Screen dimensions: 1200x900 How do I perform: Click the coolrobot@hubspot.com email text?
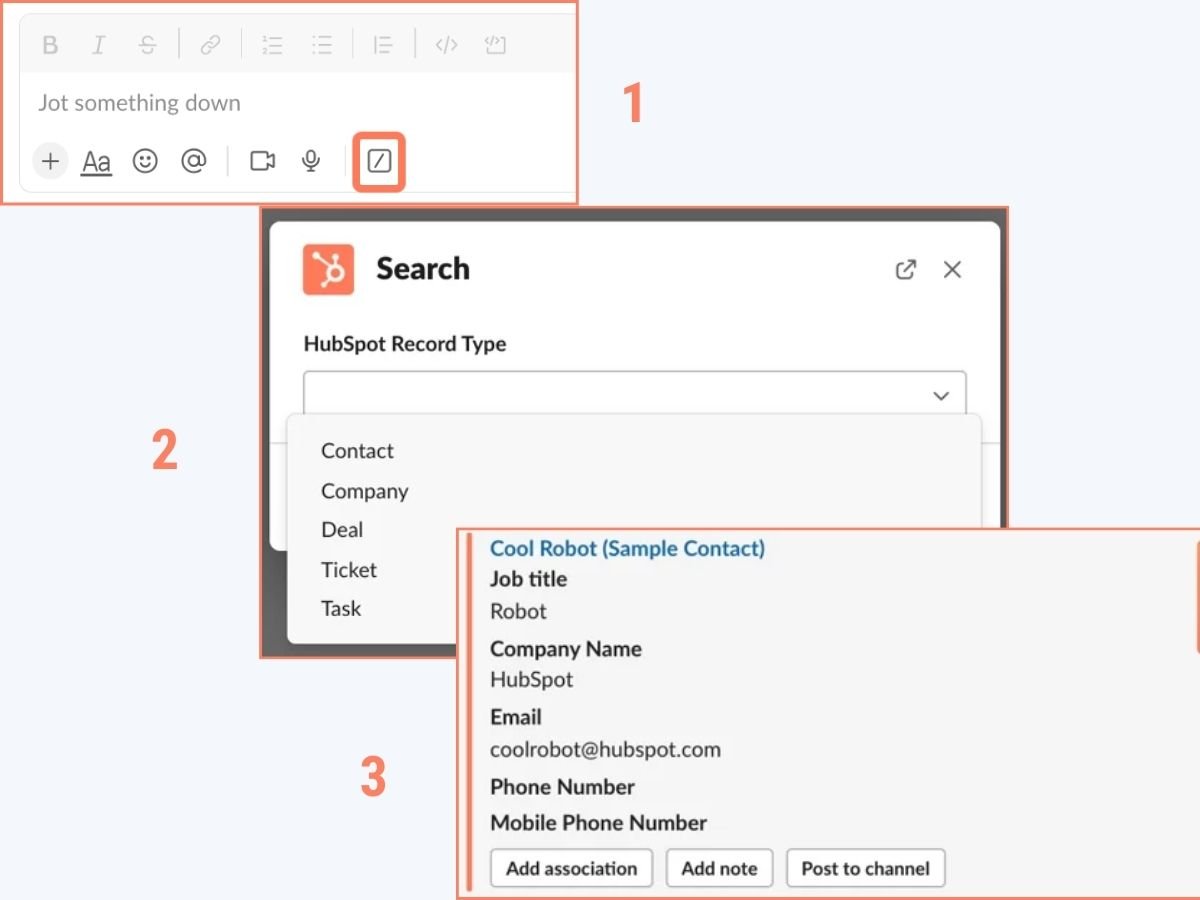pos(605,749)
